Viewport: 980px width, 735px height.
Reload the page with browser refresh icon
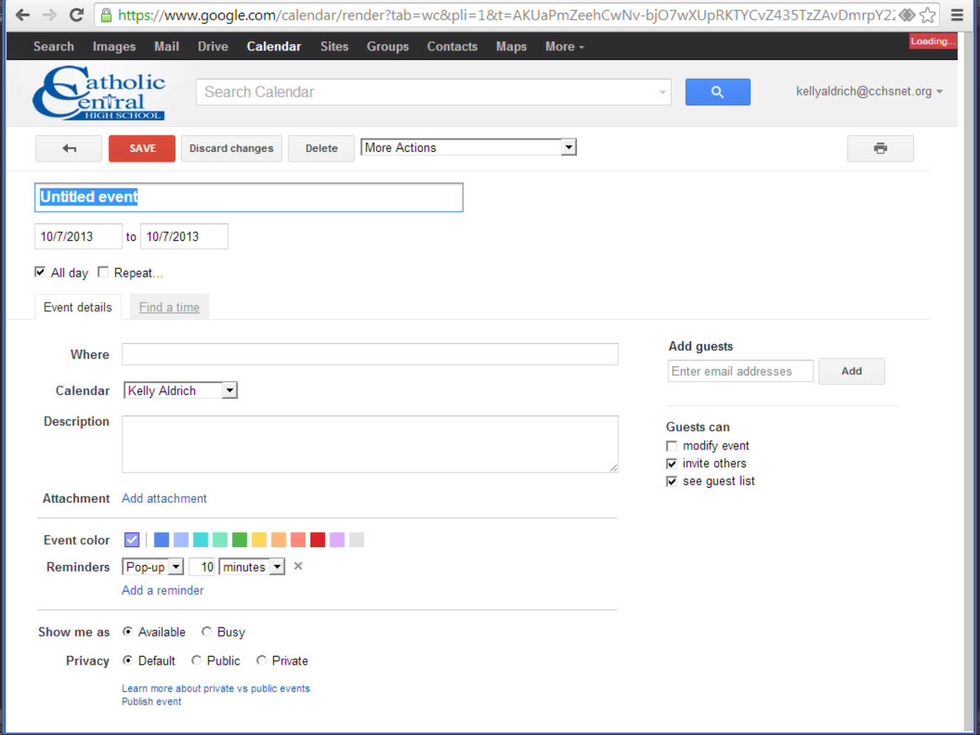[76, 15]
